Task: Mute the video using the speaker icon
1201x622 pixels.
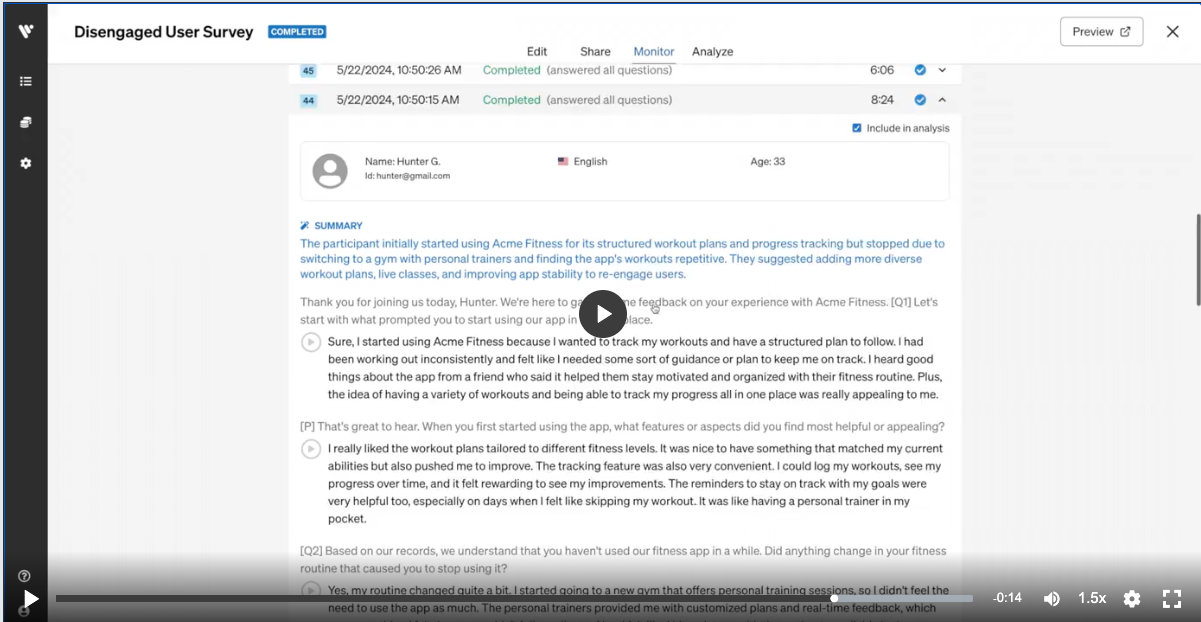Action: [1052, 598]
